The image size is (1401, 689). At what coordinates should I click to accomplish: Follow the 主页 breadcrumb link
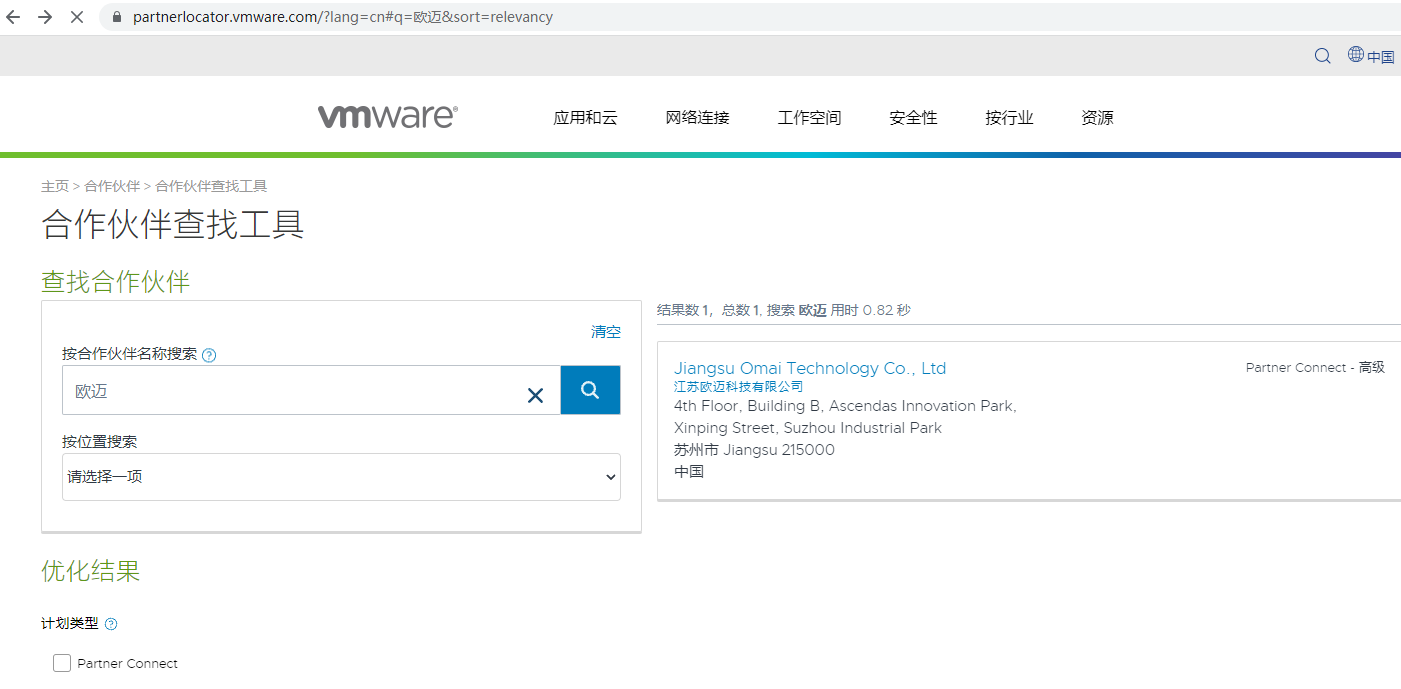click(55, 186)
